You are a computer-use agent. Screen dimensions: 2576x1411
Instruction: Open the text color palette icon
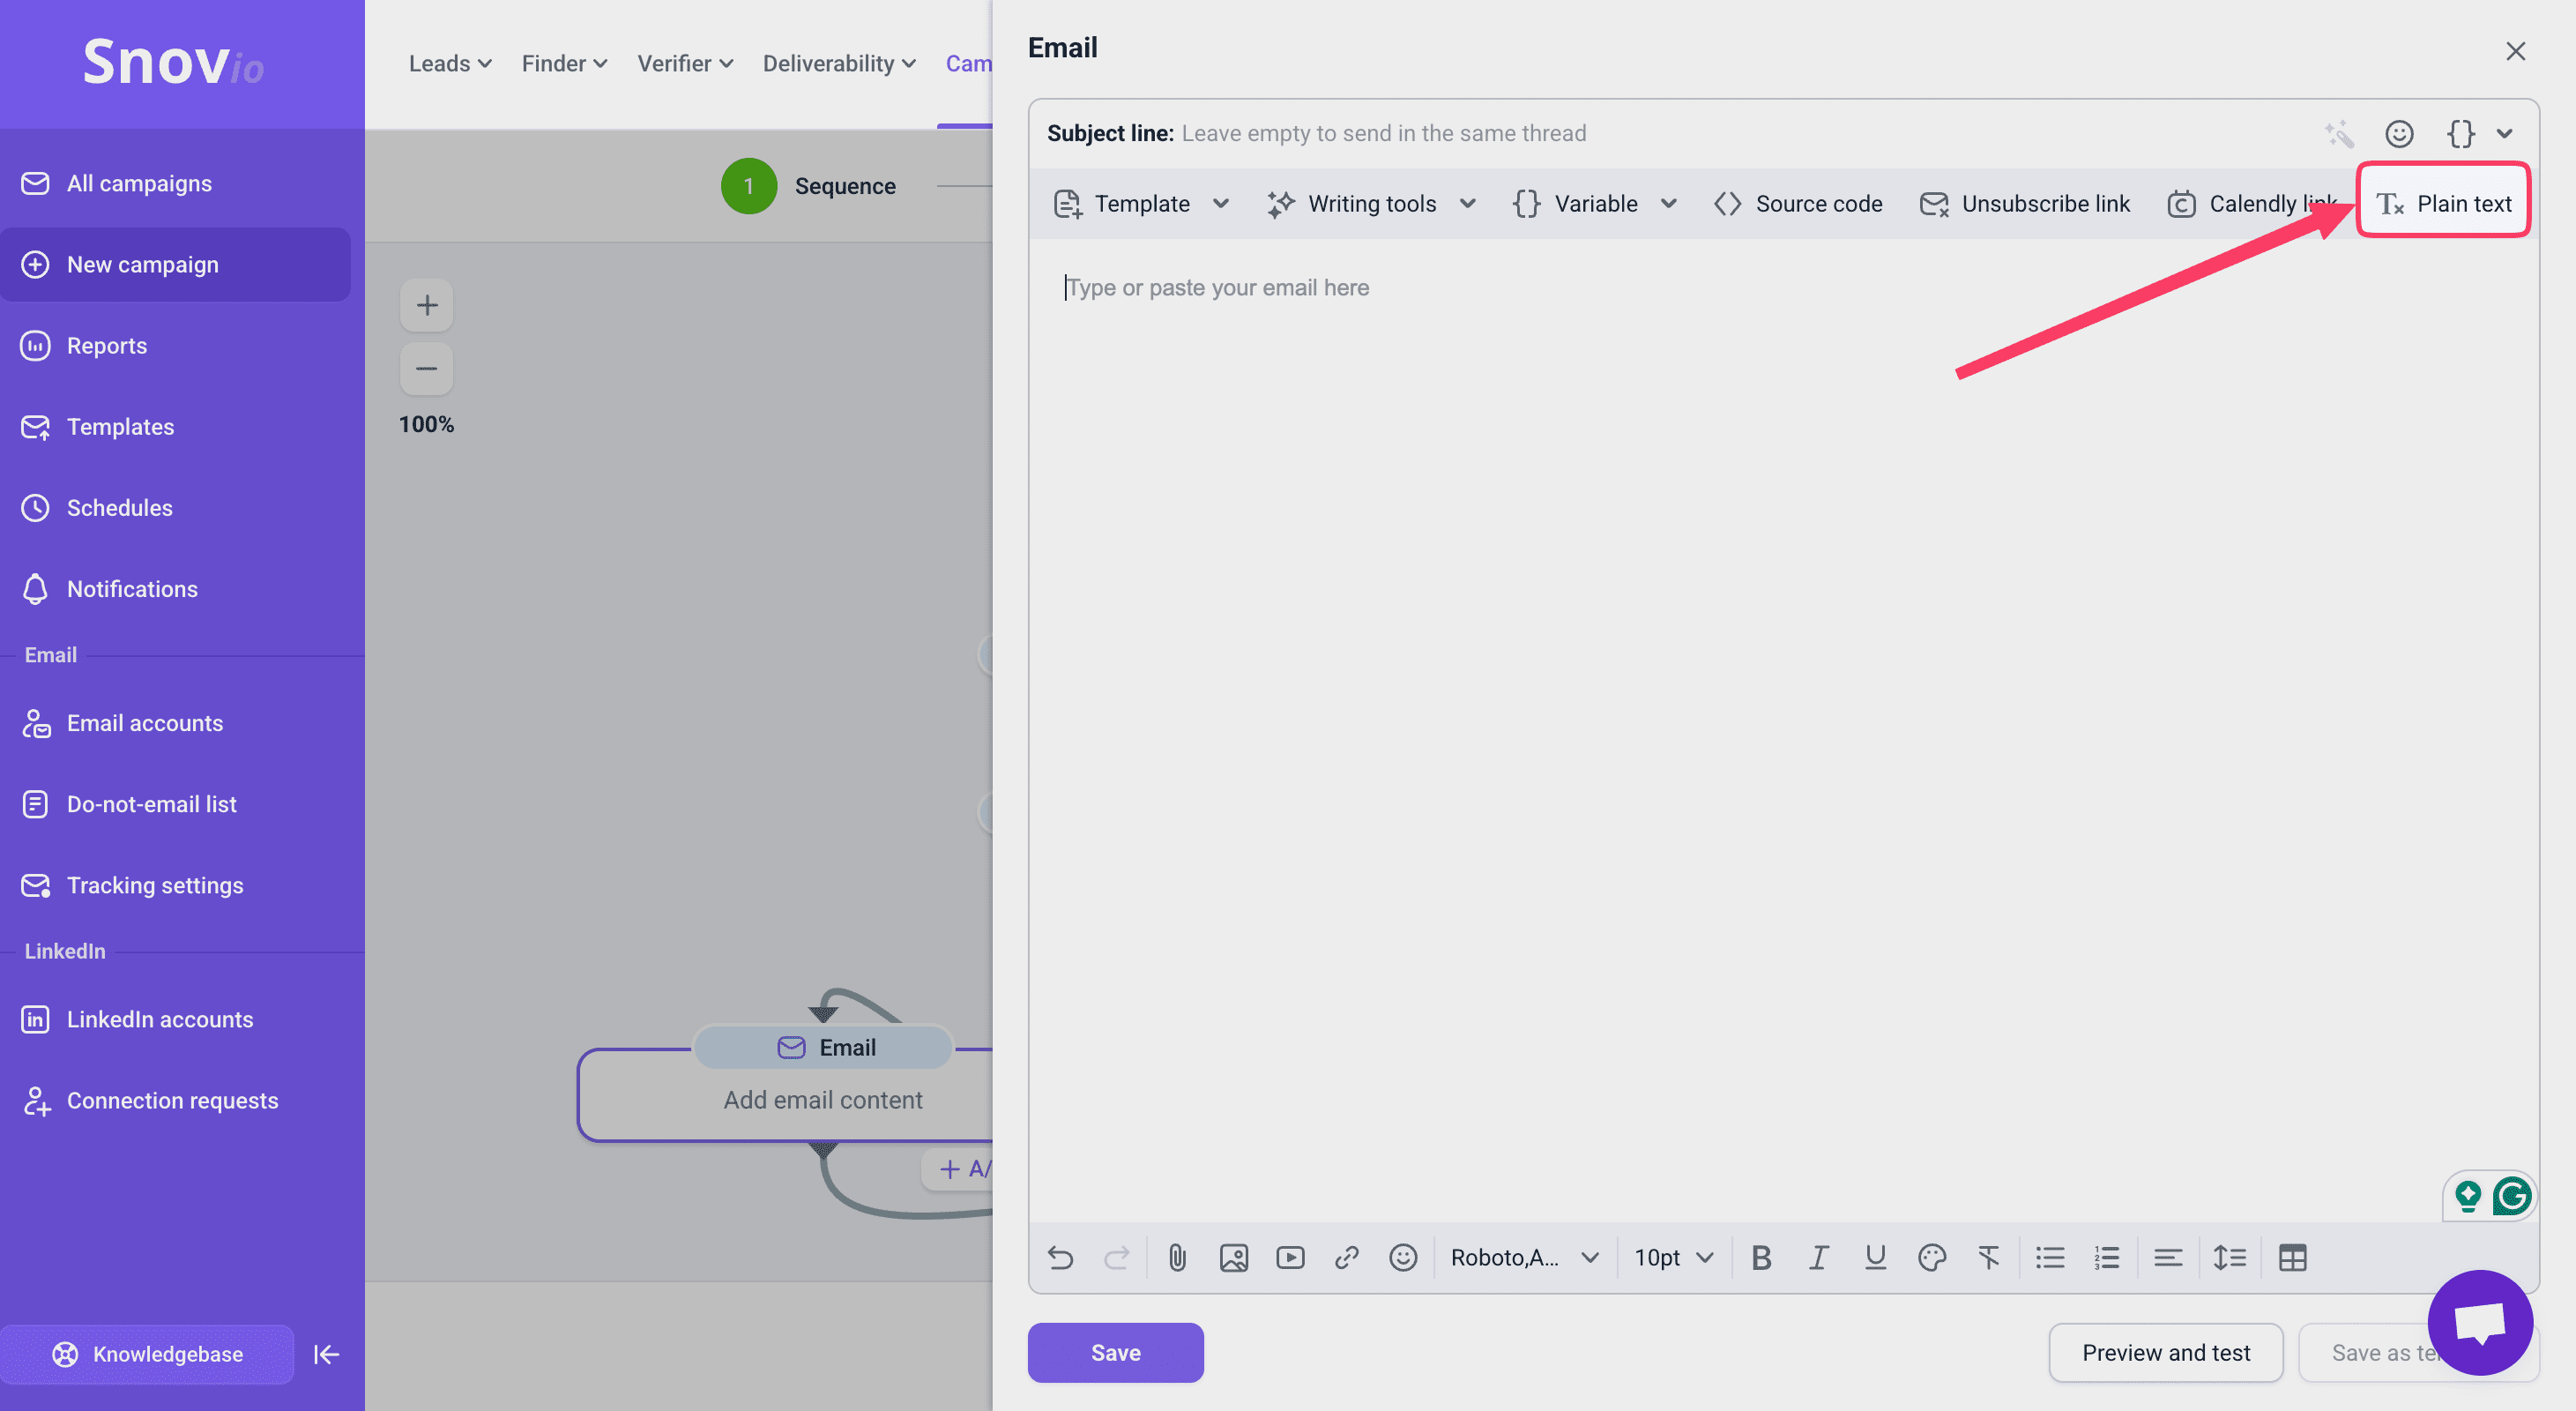coord(1931,1257)
